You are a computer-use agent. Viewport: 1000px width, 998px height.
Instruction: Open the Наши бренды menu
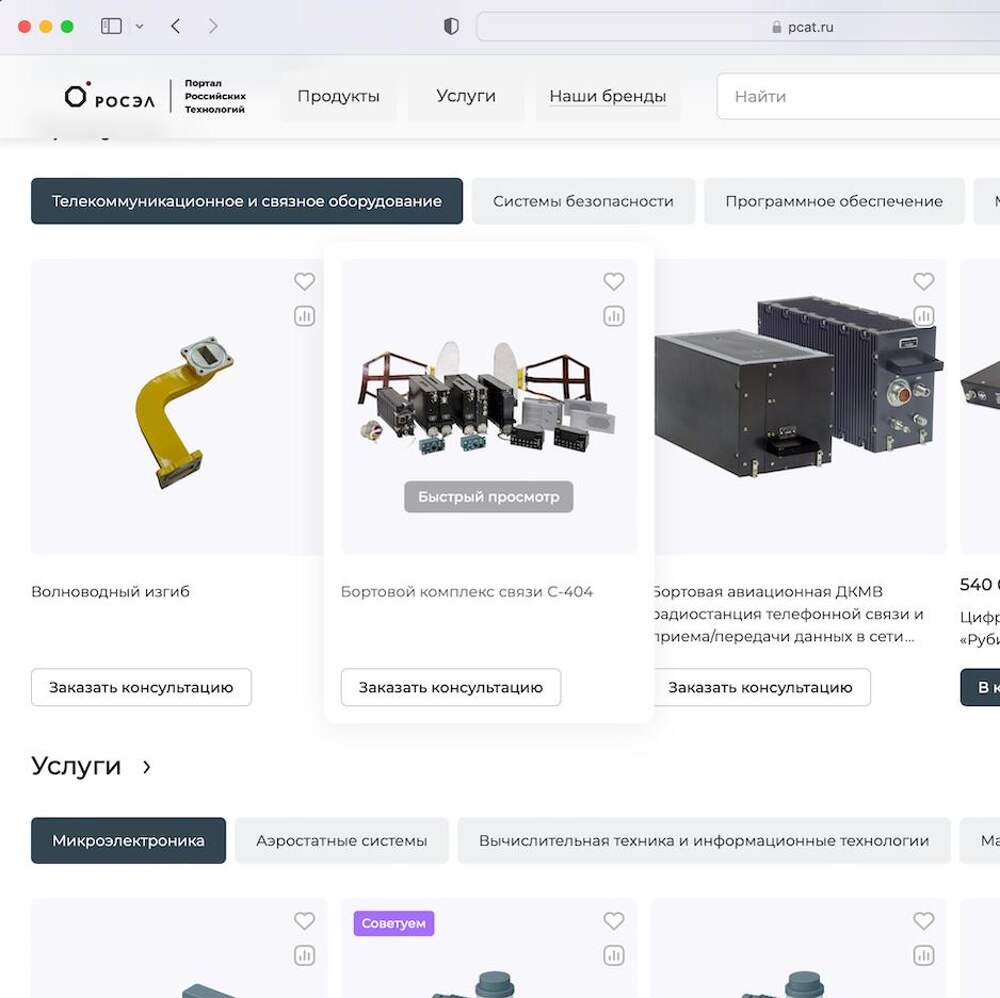[607, 97]
